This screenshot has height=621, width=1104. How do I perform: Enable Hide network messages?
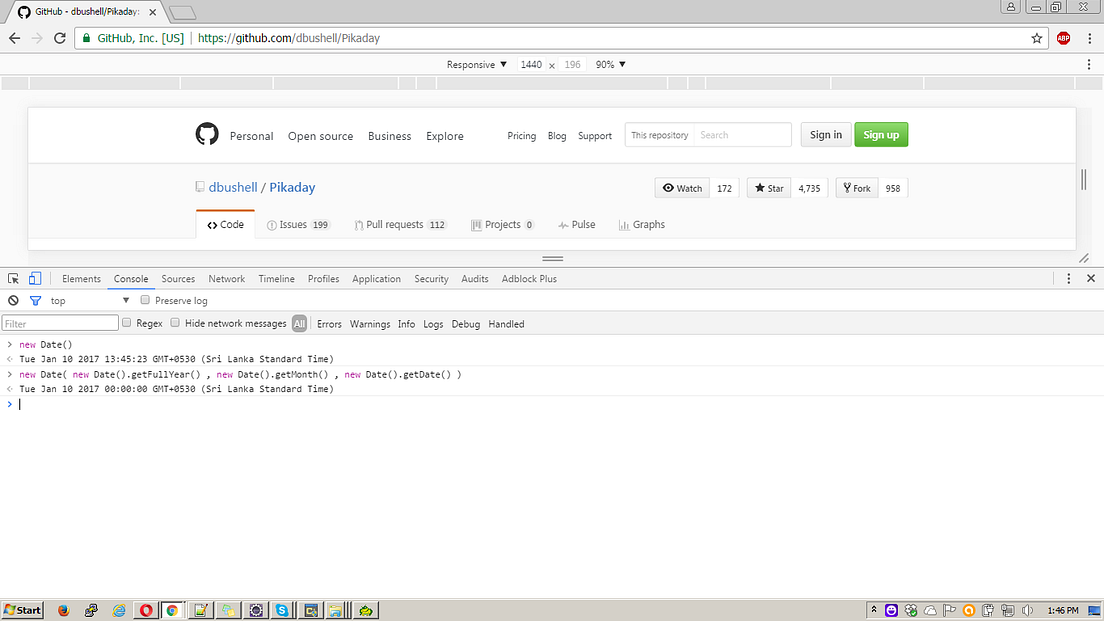174,323
